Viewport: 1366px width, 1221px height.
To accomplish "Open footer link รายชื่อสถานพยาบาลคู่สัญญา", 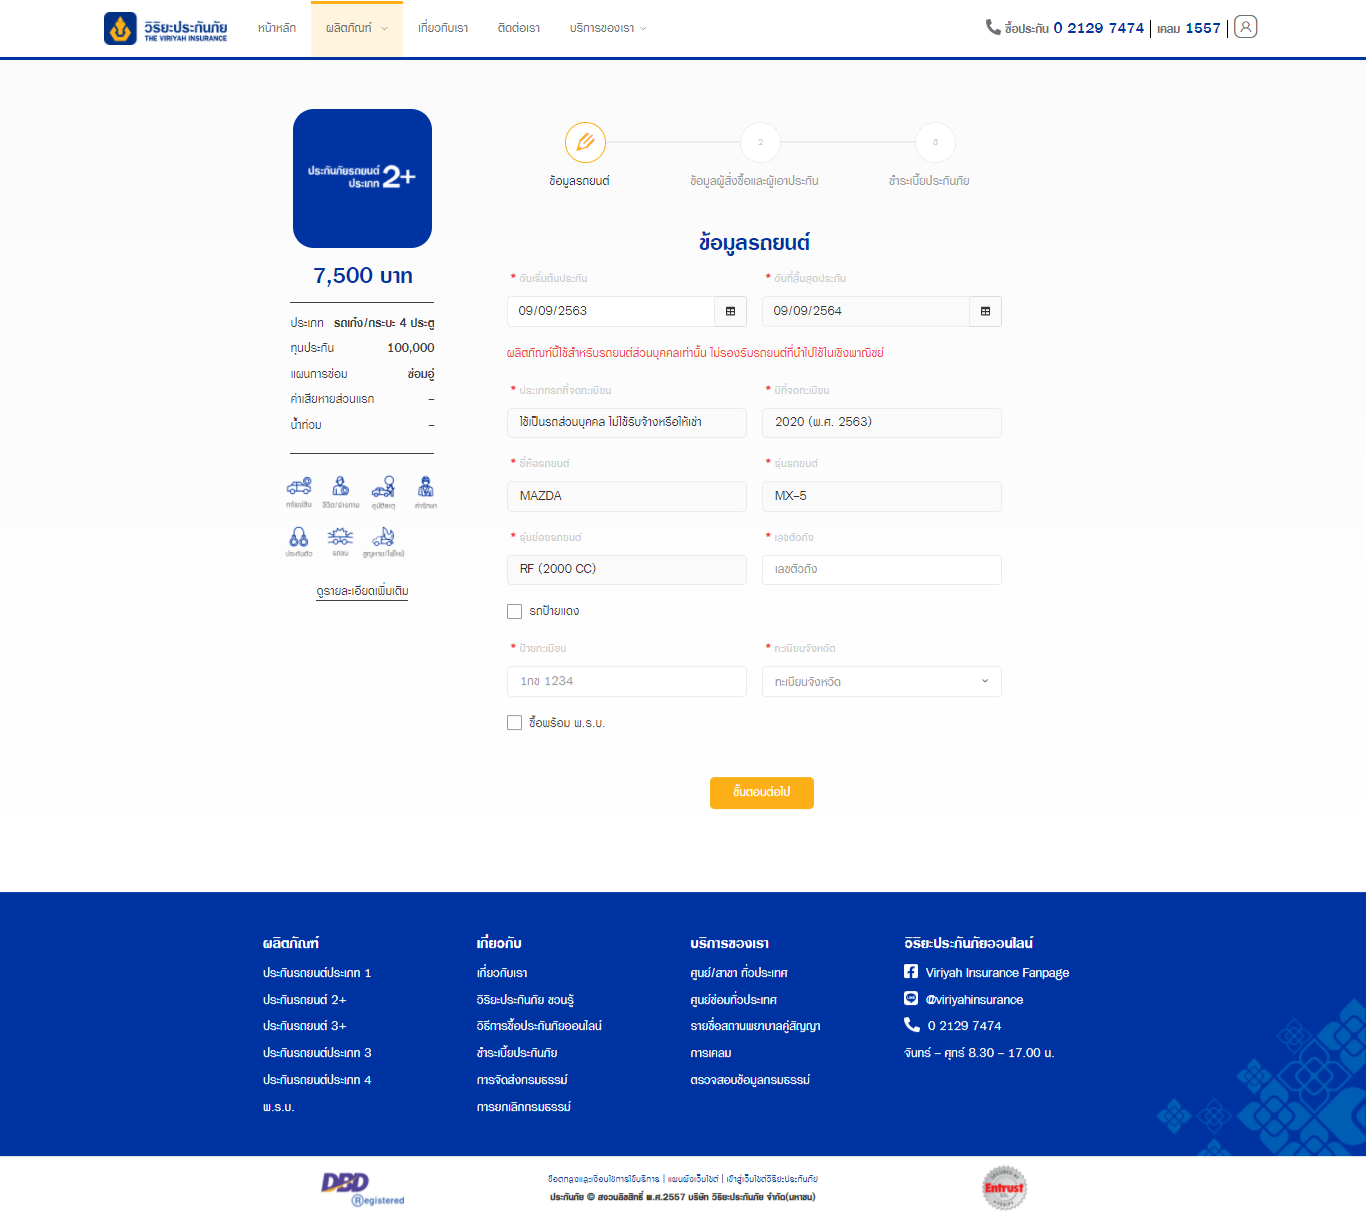I will pyautogui.click(x=755, y=1026).
